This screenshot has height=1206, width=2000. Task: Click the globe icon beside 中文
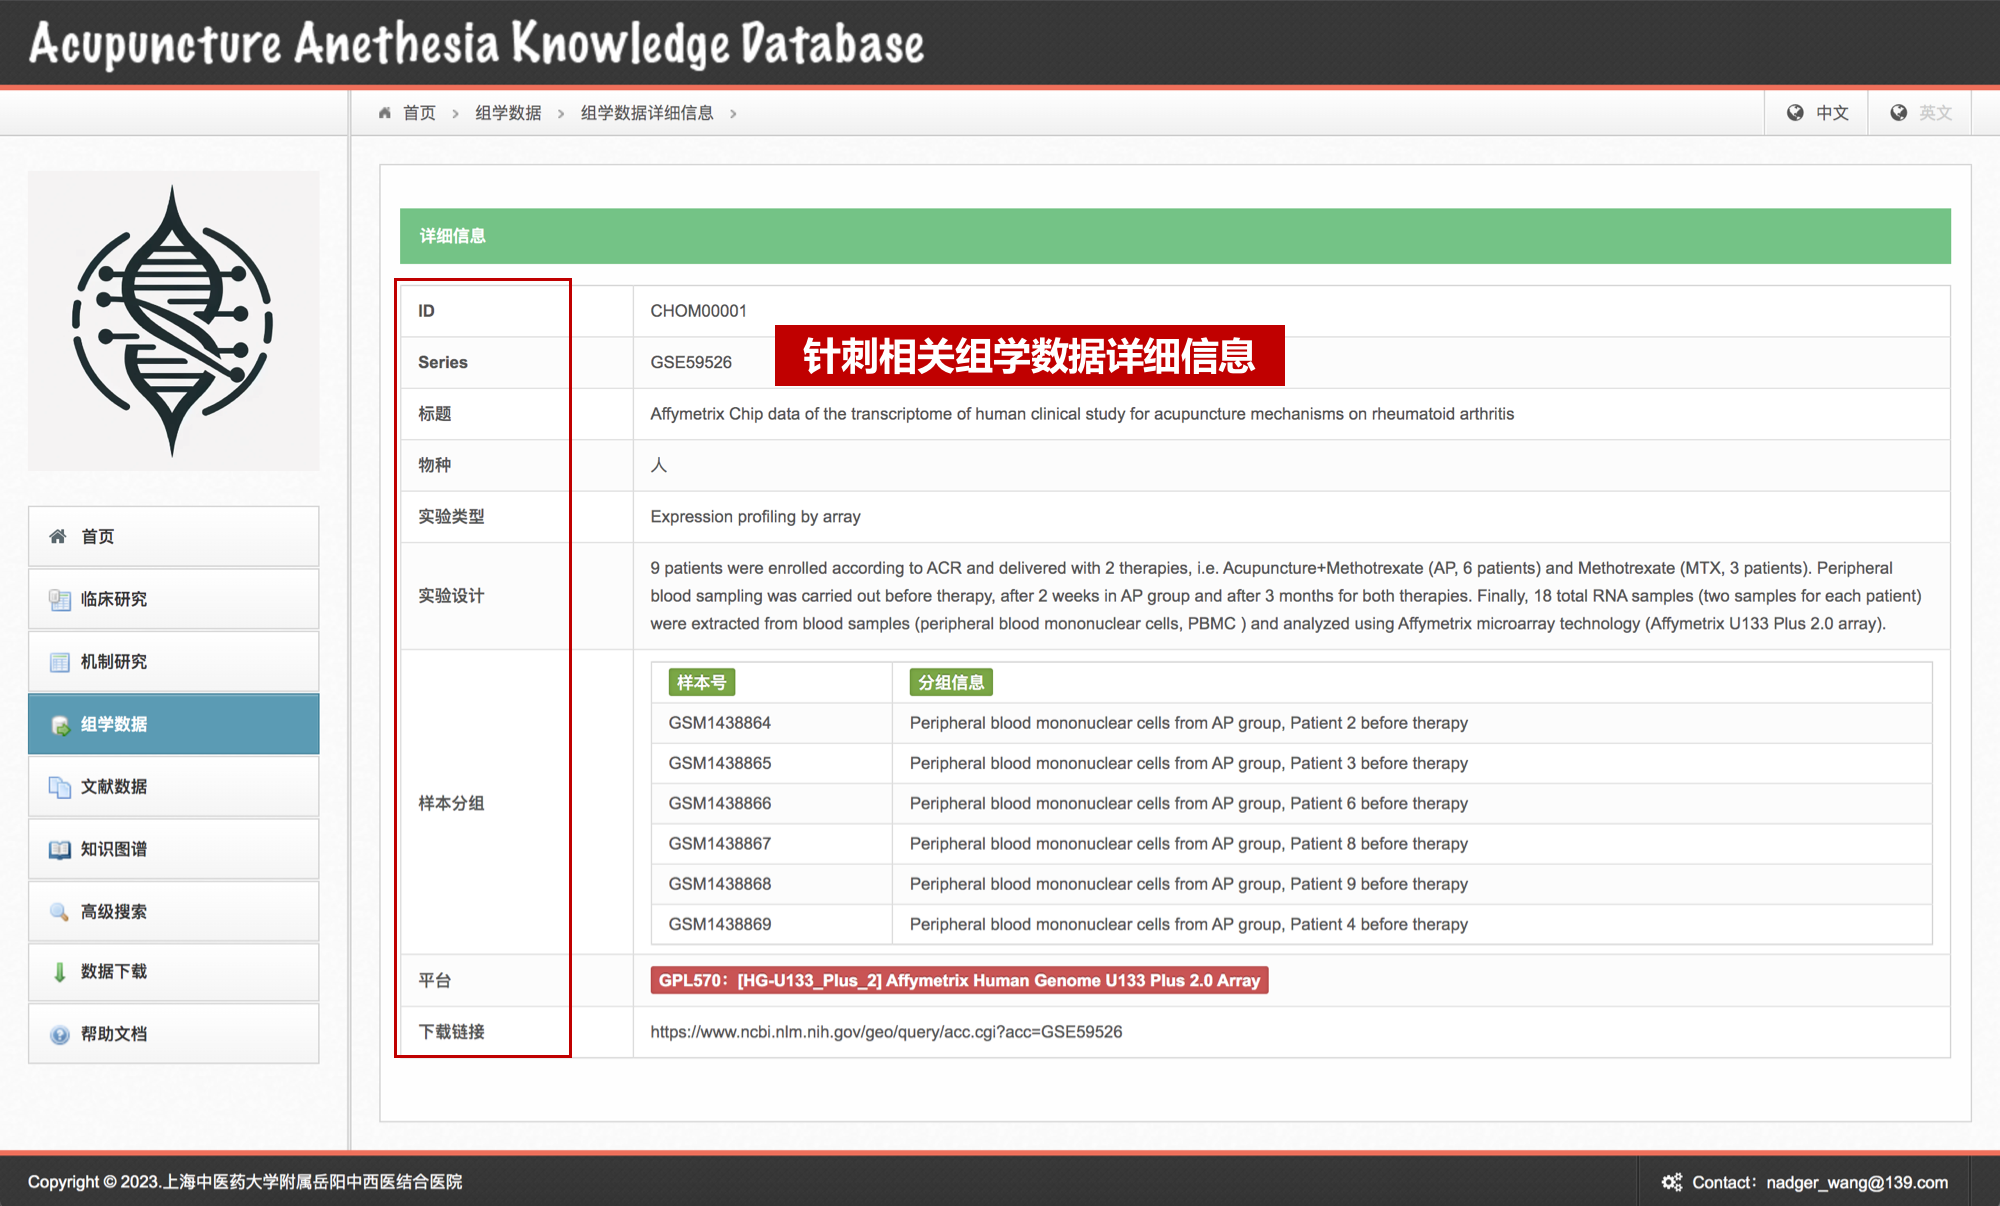[1795, 113]
